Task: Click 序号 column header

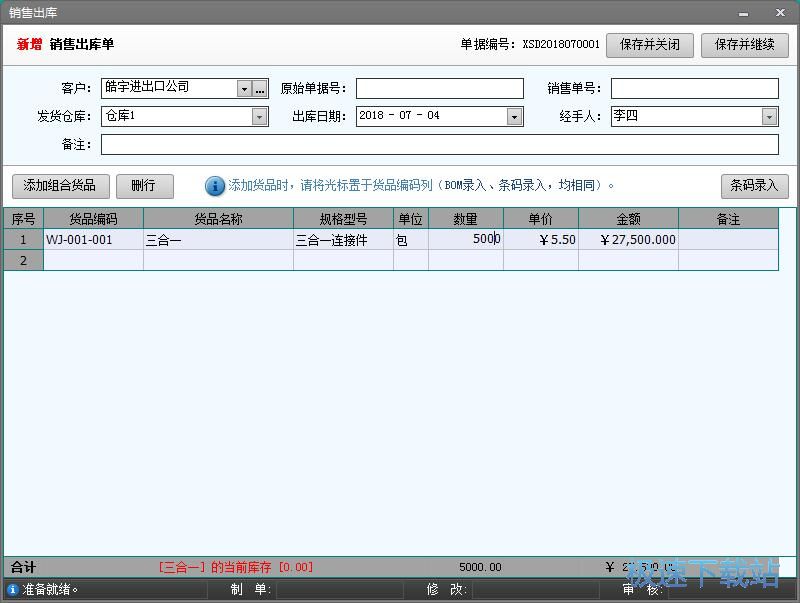Action: pos(23,219)
